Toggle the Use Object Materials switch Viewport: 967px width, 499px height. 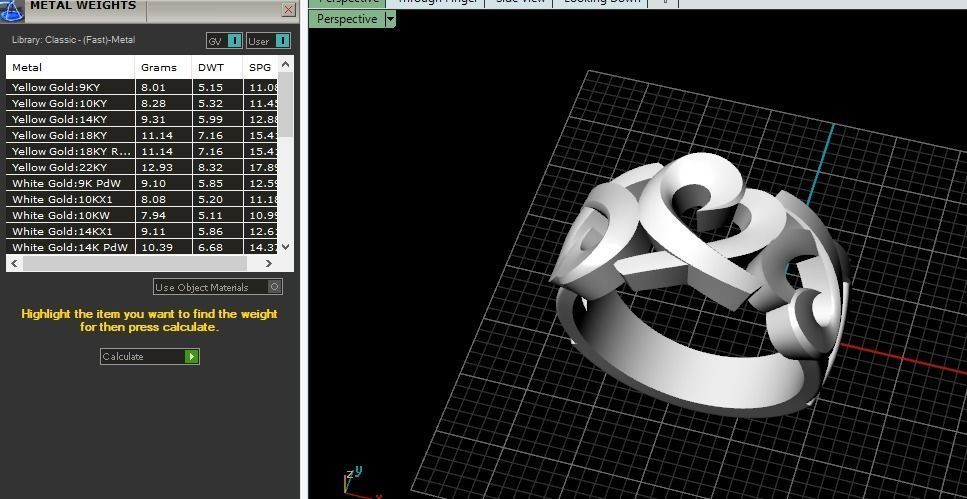275,287
